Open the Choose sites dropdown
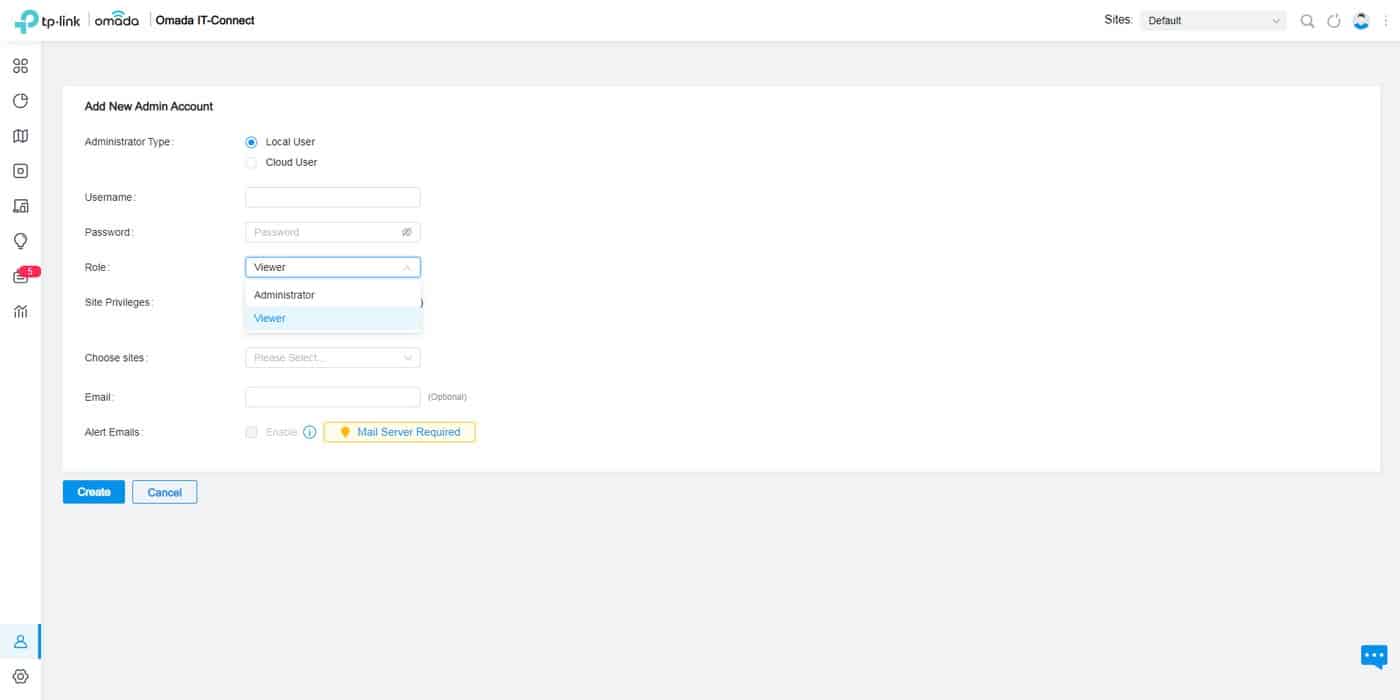 click(333, 357)
